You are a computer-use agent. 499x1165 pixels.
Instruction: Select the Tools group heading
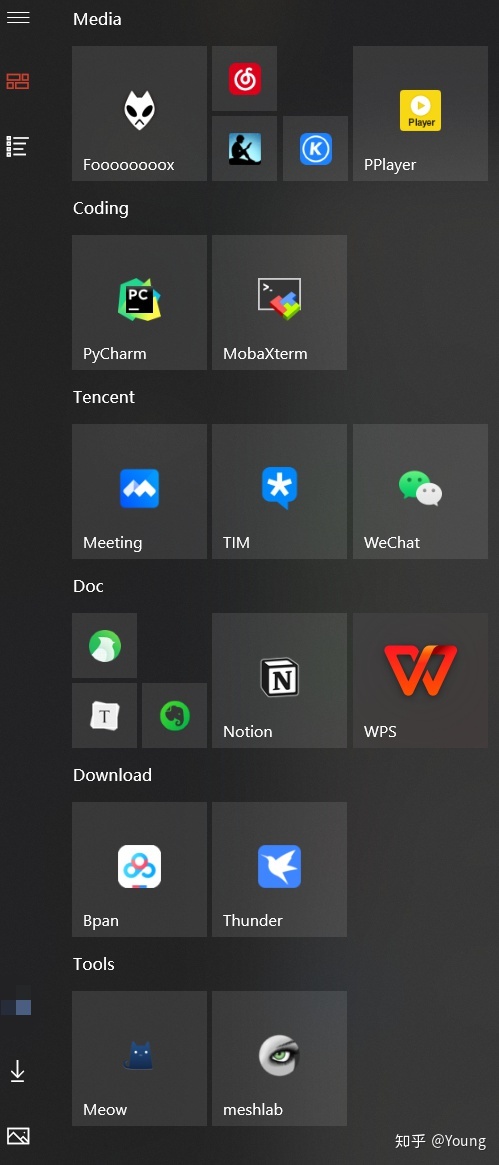click(94, 964)
